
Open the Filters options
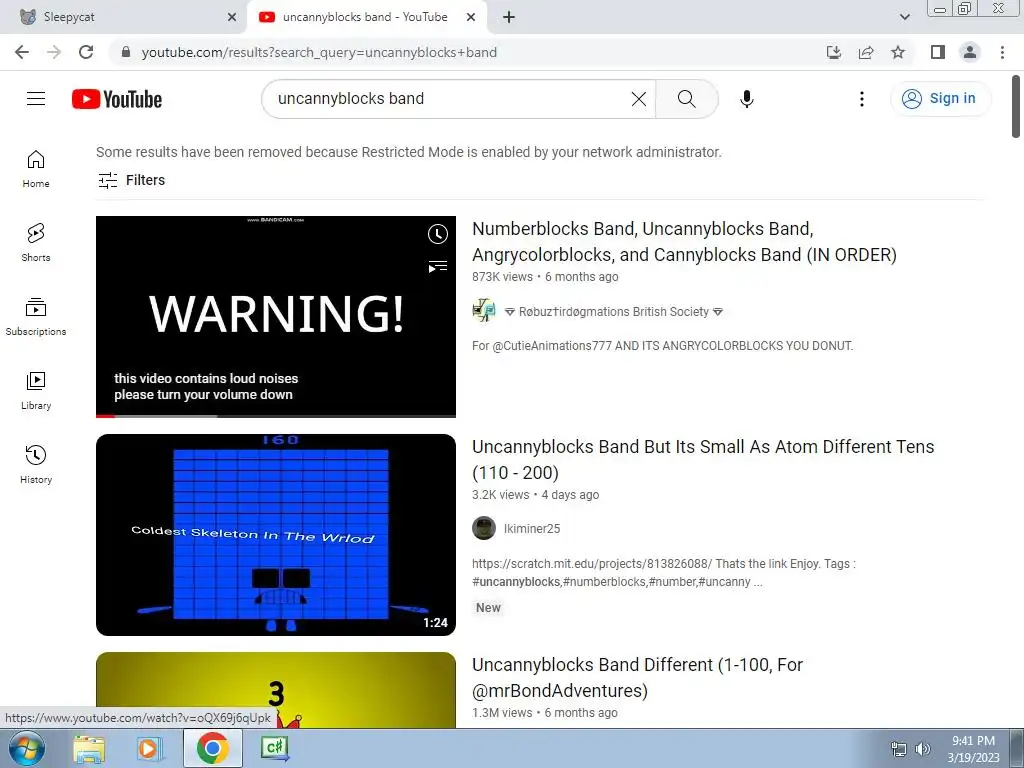click(x=131, y=180)
